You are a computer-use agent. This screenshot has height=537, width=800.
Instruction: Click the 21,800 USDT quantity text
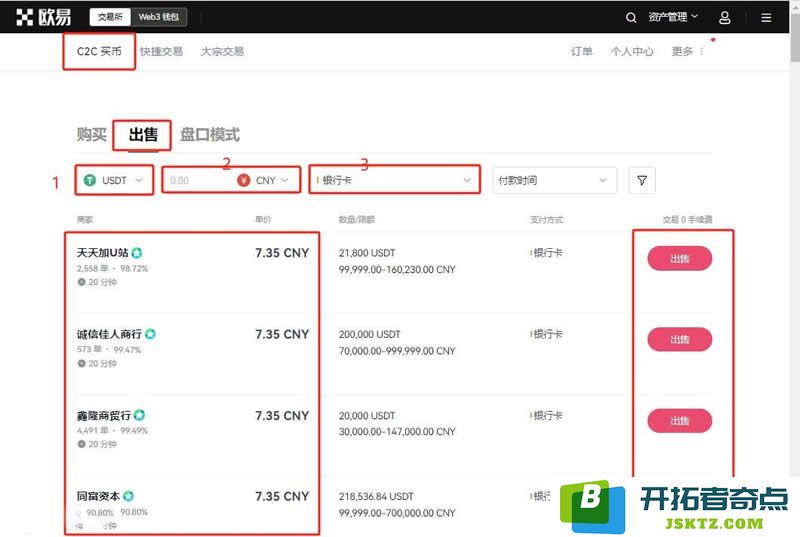pyautogui.click(x=367, y=253)
